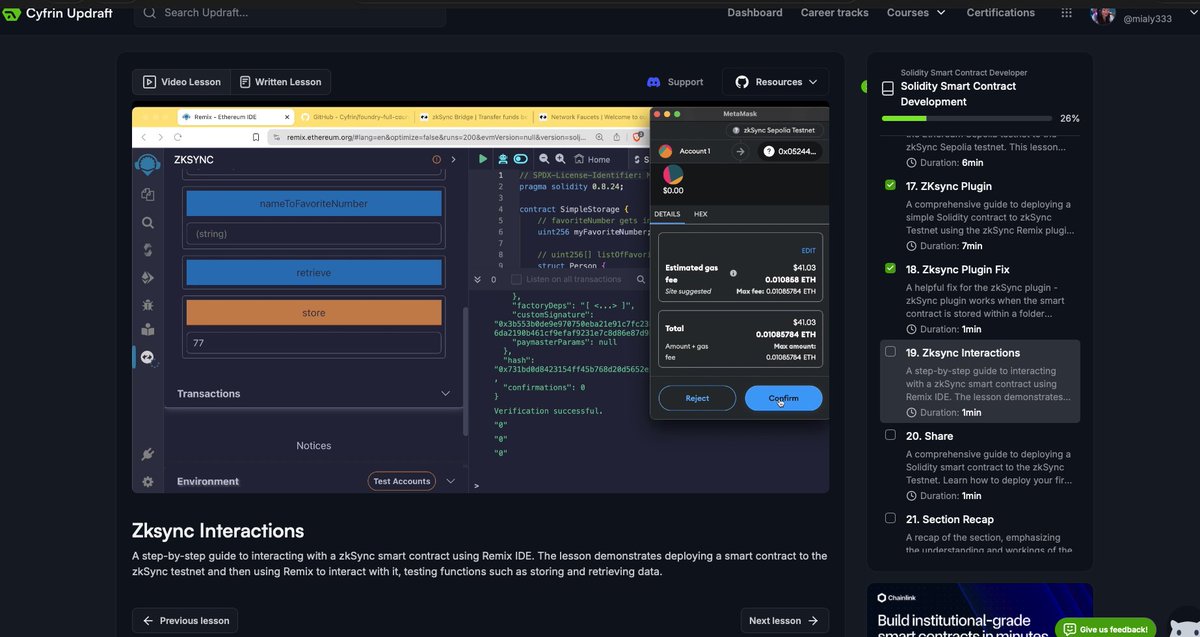Click the green Run script play icon
This screenshot has height=637, width=1200.
coord(483,159)
